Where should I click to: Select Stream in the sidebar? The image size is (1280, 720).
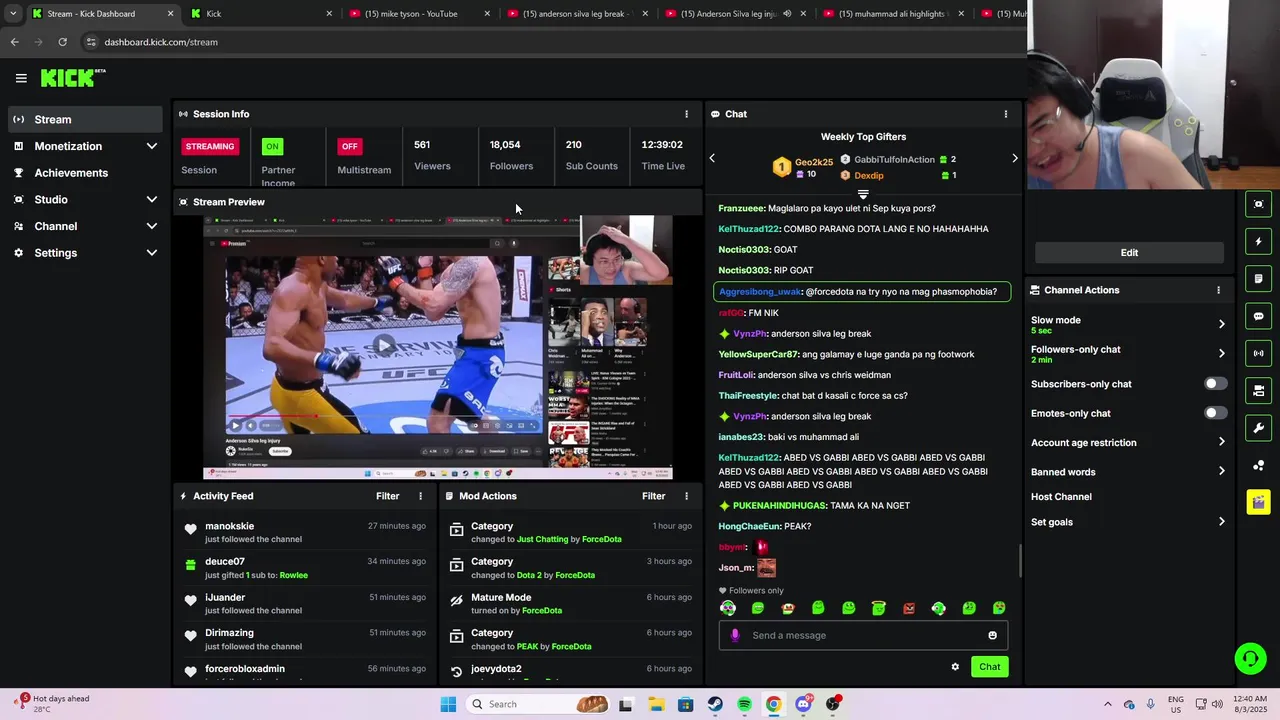click(85, 119)
